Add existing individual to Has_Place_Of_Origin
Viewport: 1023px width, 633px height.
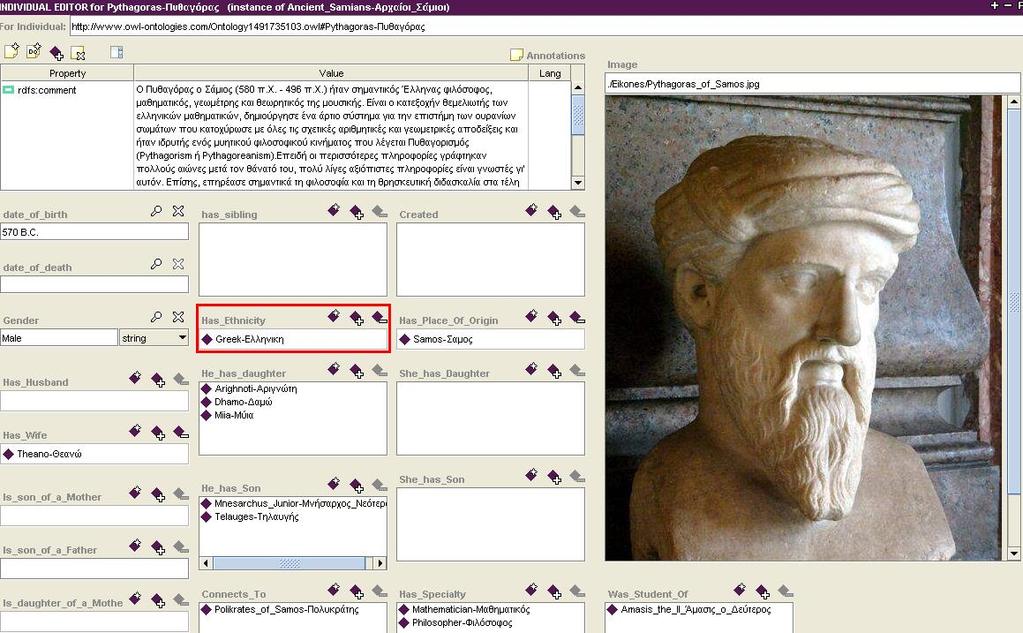(554, 318)
